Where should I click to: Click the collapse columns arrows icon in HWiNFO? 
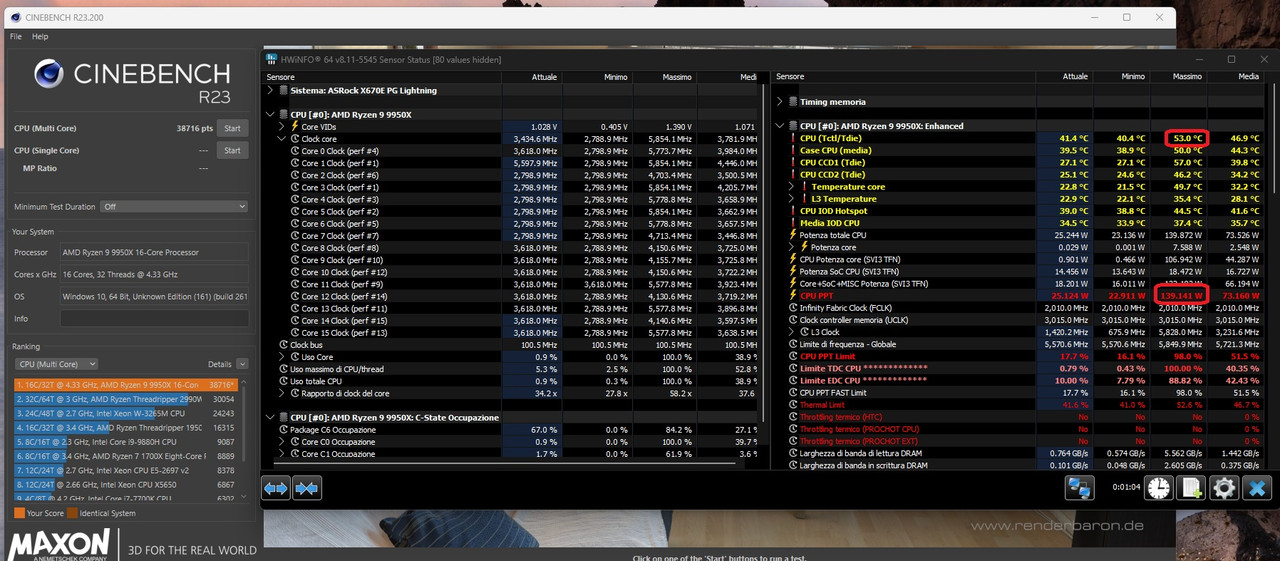click(x=307, y=488)
